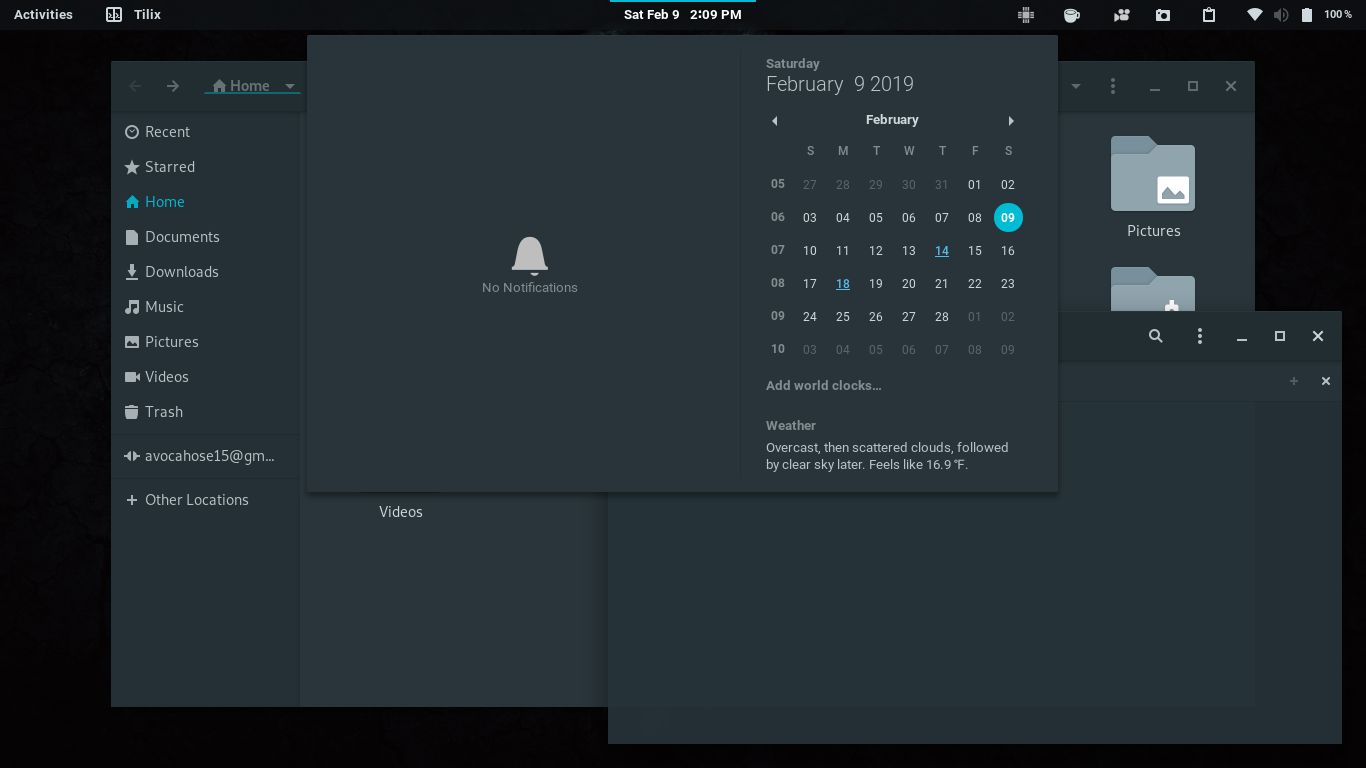The image size is (1366, 768).
Task: Open the clipboard manager tray icon
Action: [x=1209, y=14]
